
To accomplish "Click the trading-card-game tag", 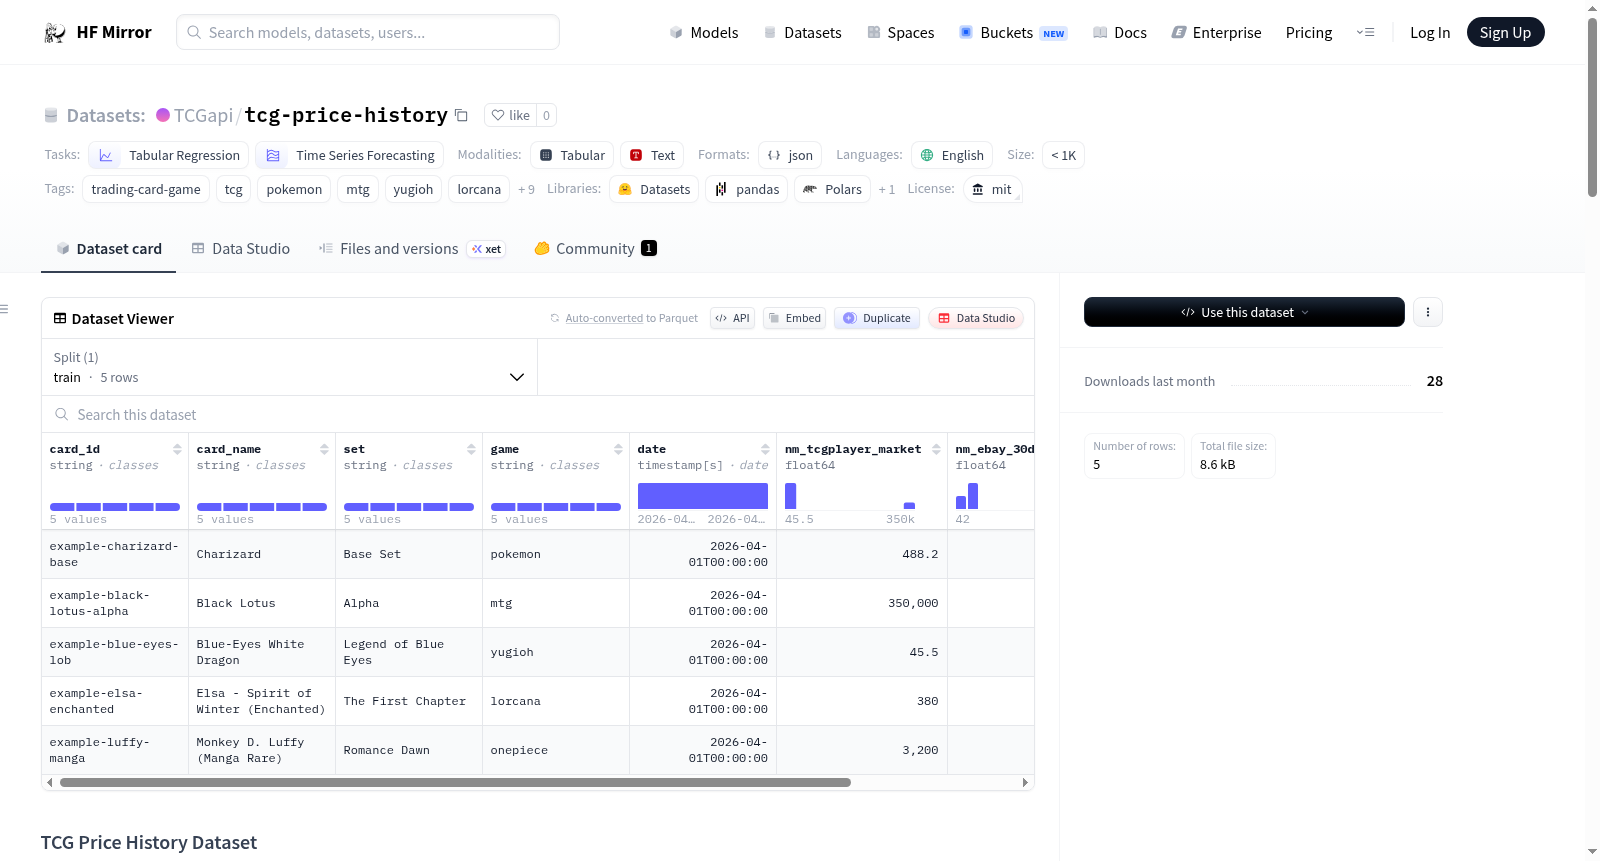I will 146,189.
